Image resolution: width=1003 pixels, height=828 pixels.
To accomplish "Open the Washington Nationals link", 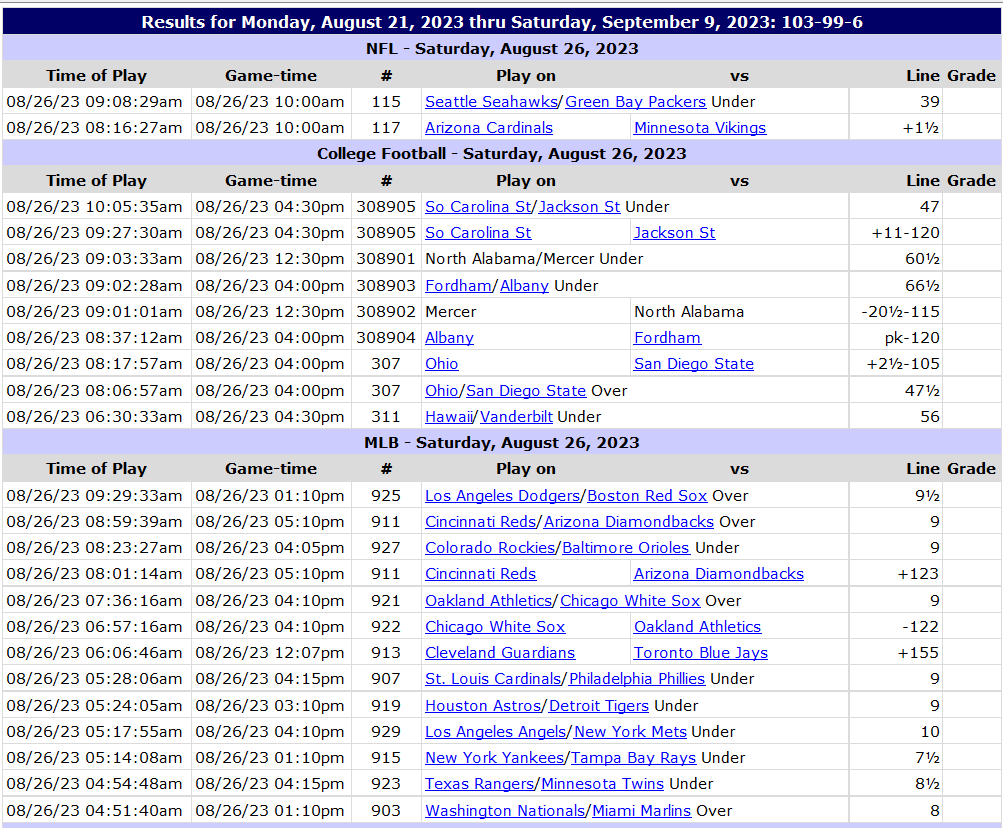I will 505,811.
